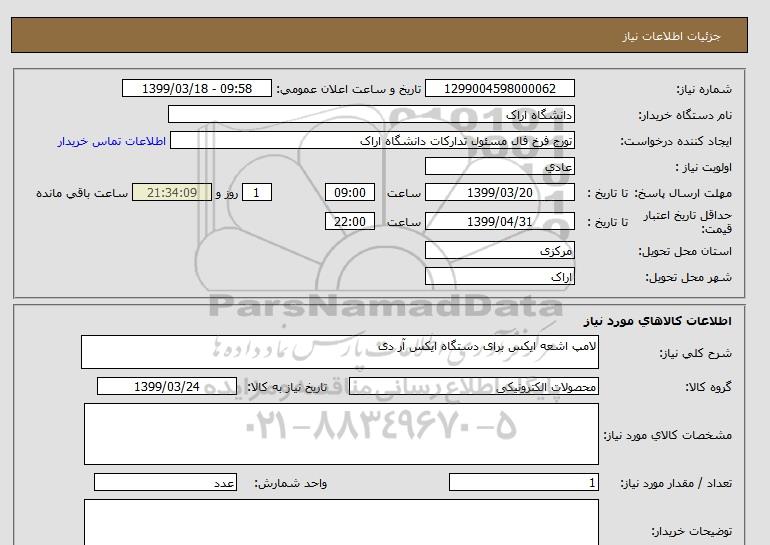Click response deadline time 09:00

pyautogui.click(x=350, y=192)
